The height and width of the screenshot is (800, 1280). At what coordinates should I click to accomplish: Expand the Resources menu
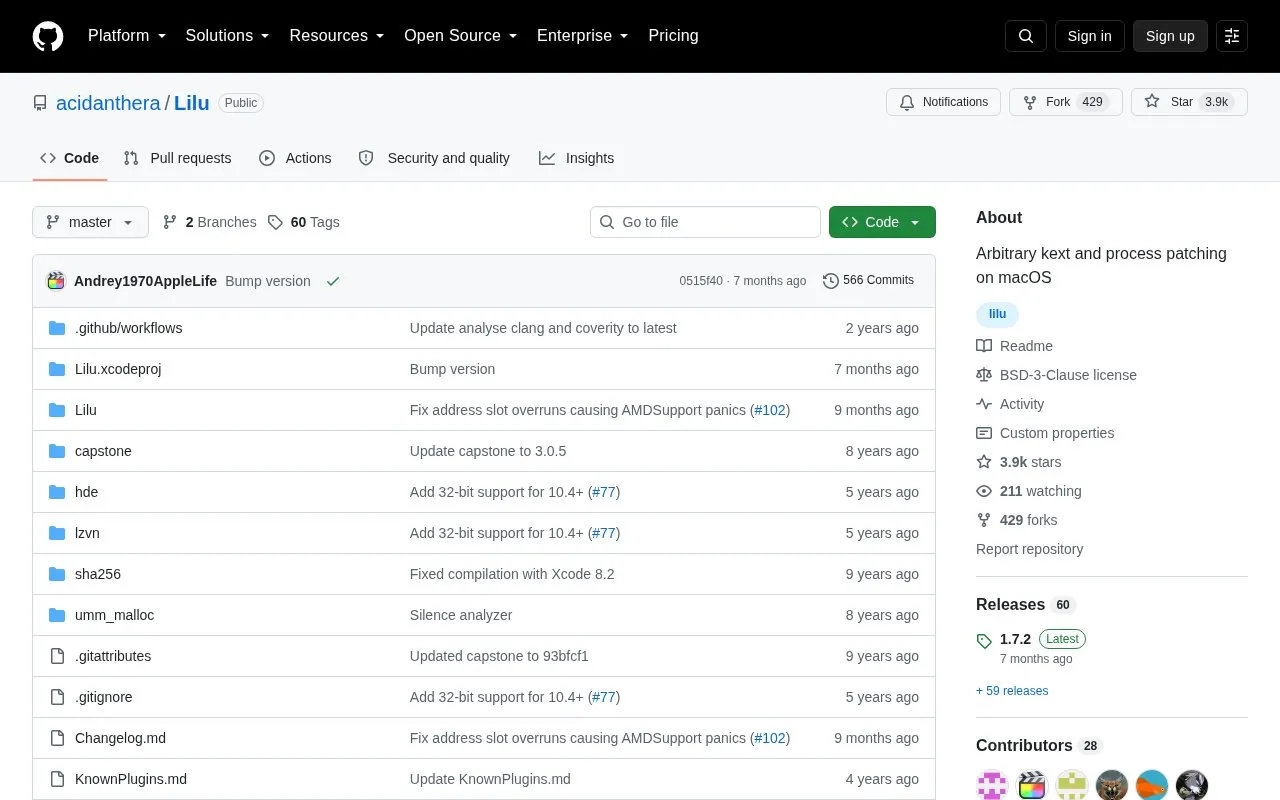pos(337,36)
